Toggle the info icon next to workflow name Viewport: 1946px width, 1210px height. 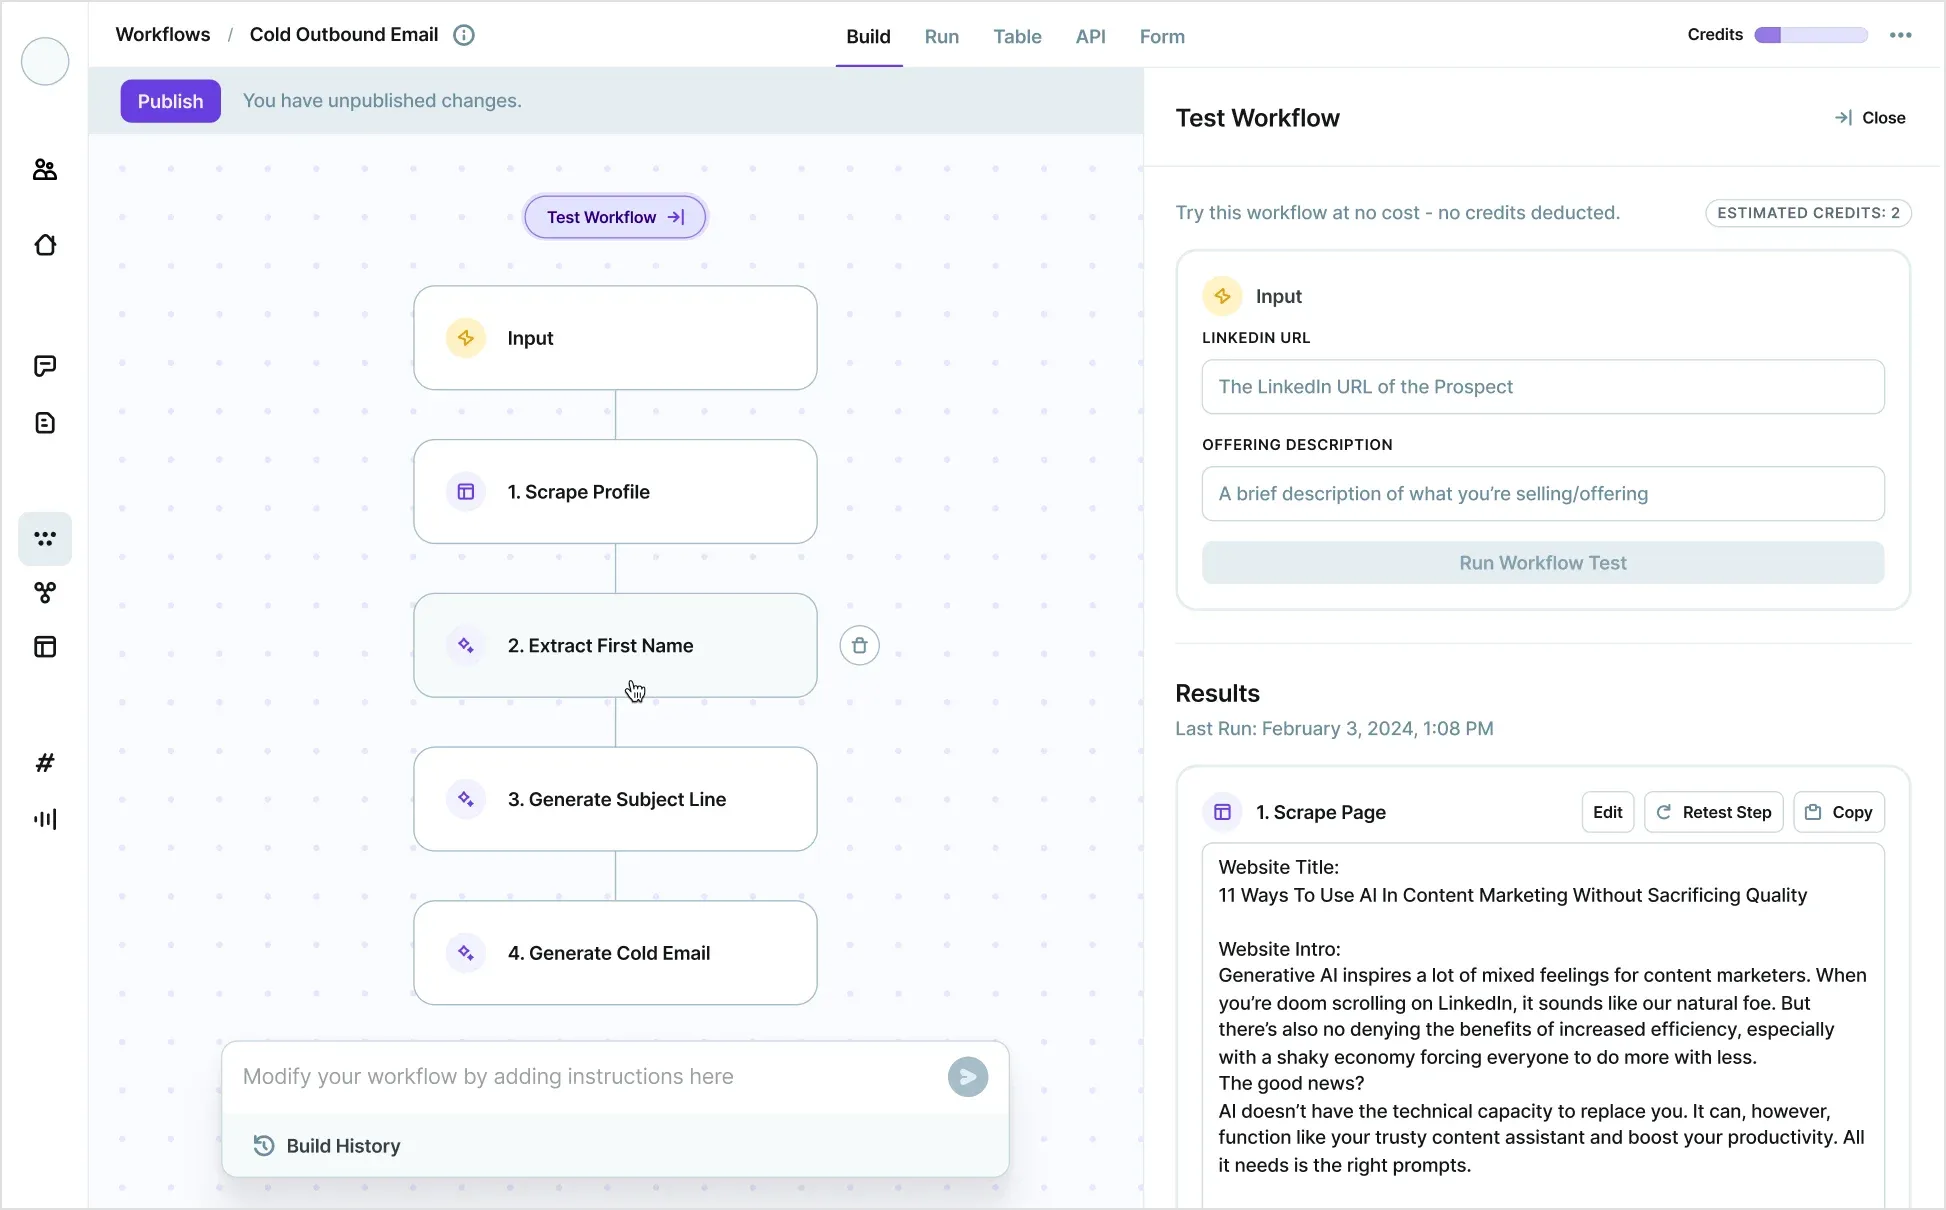(x=464, y=35)
